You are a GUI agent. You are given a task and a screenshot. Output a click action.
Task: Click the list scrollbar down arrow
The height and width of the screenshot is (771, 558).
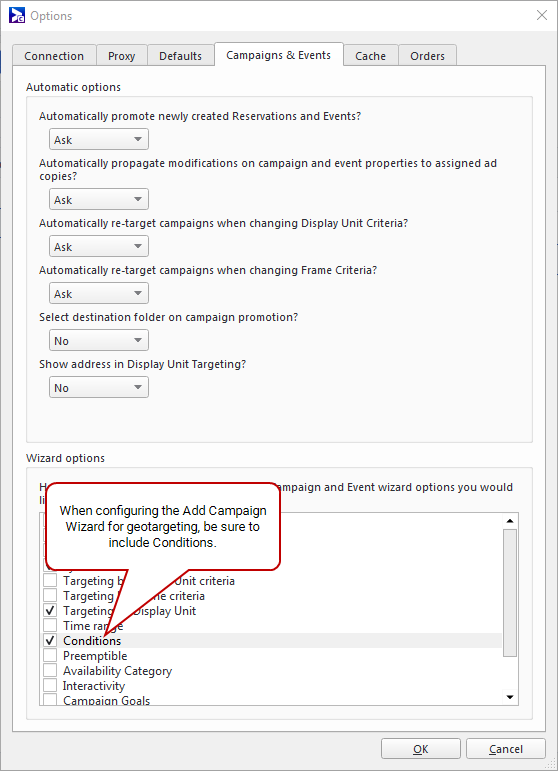tap(510, 697)
